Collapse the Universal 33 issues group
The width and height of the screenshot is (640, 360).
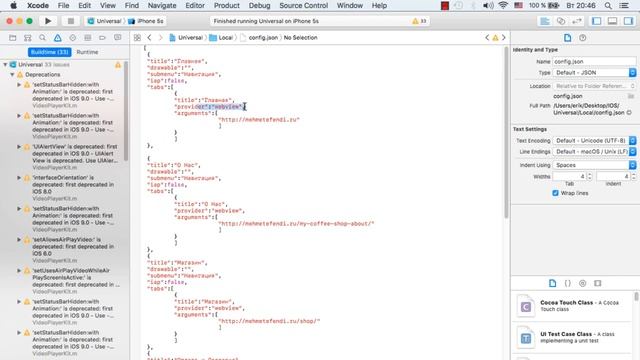[x=5, y=64]
